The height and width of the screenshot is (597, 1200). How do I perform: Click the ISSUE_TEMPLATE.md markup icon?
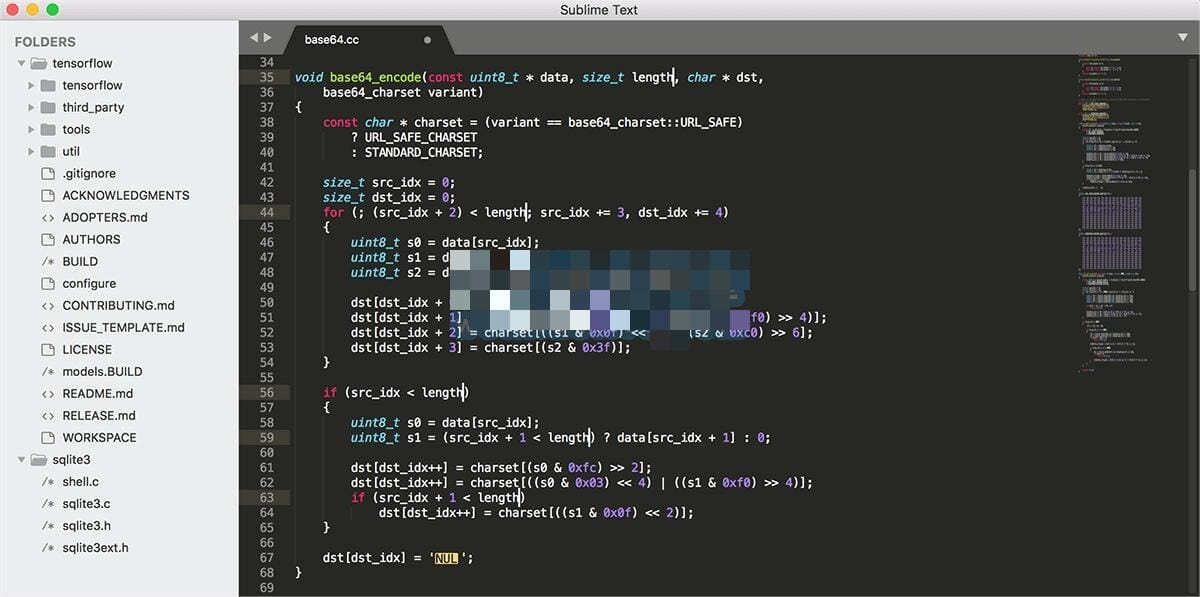coord(47,327)
